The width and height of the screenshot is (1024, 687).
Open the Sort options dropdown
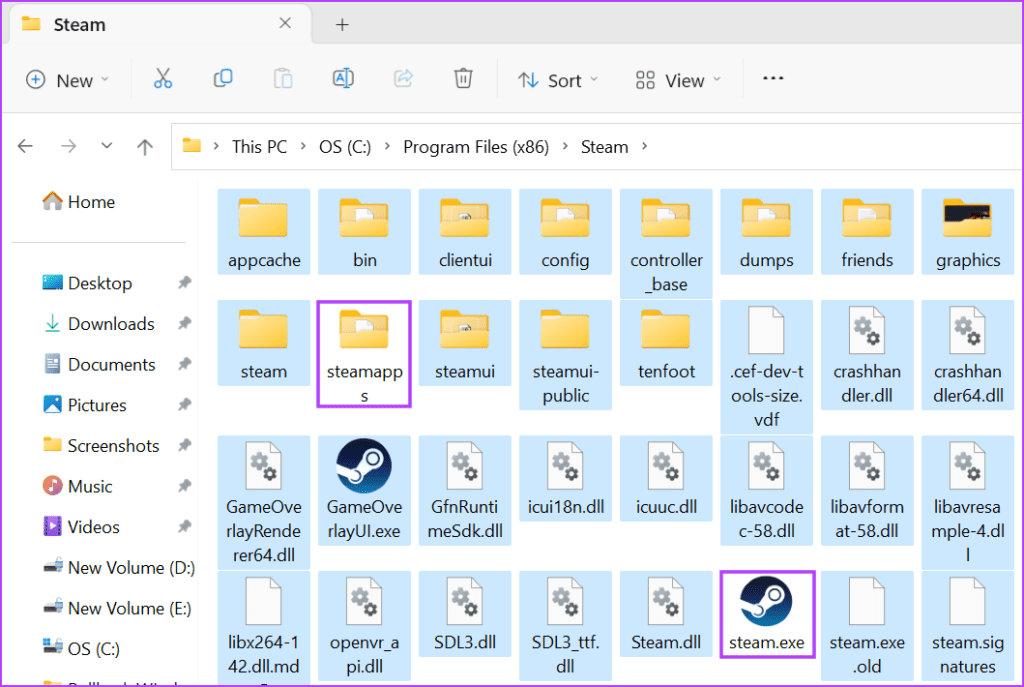pyautogui.click(x=558, y=80)
